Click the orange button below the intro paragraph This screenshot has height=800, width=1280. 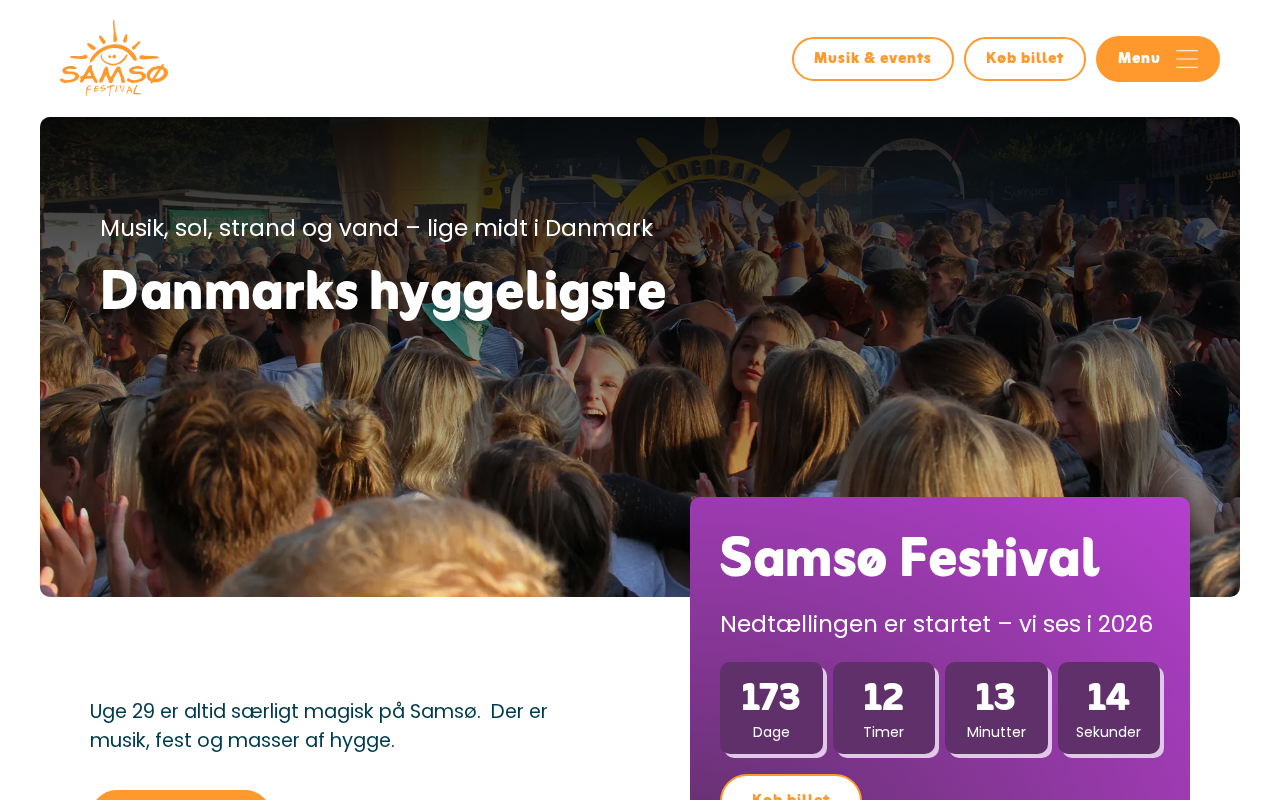tap(180, 794)
